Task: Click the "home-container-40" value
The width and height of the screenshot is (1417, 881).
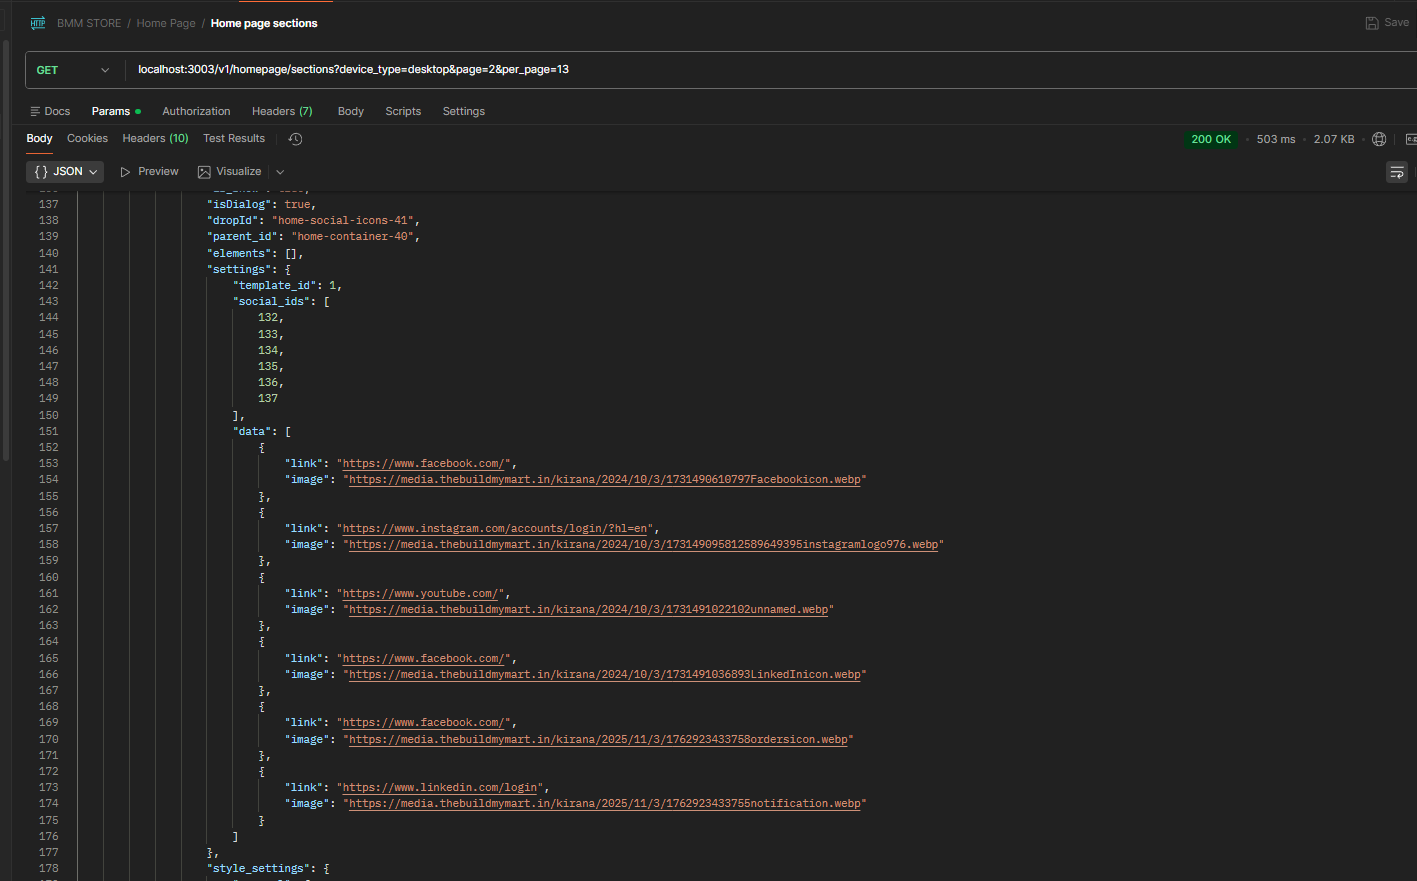Action: point(353,237)
